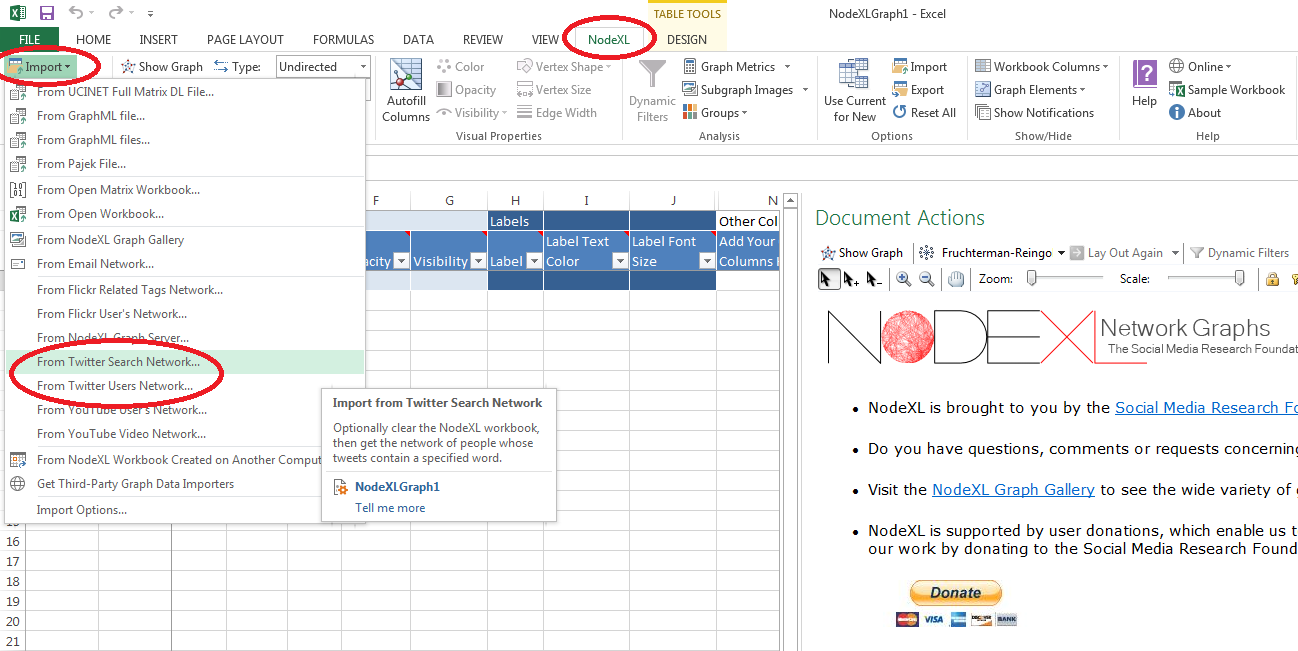Viewport: 1298px width, 651px height.
Task: Open the Visibility column filter arrow
Action: 477,262
